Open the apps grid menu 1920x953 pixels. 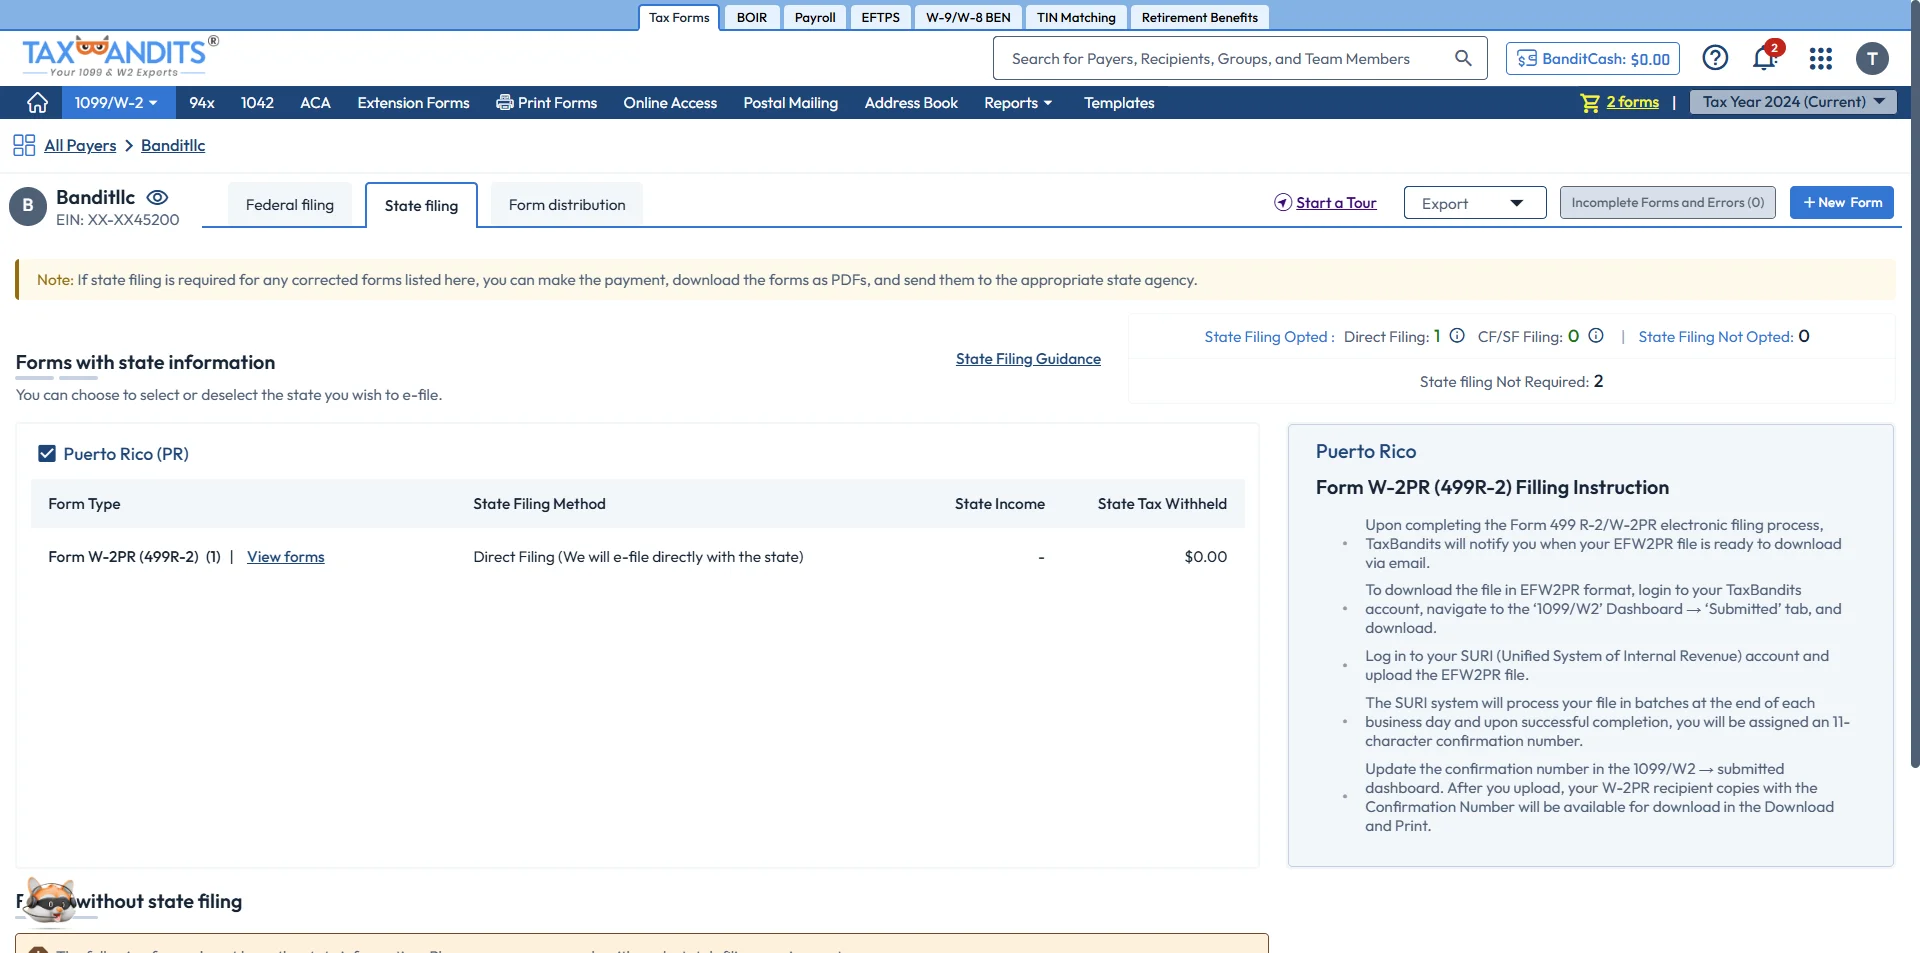[x=1820, y=58]
